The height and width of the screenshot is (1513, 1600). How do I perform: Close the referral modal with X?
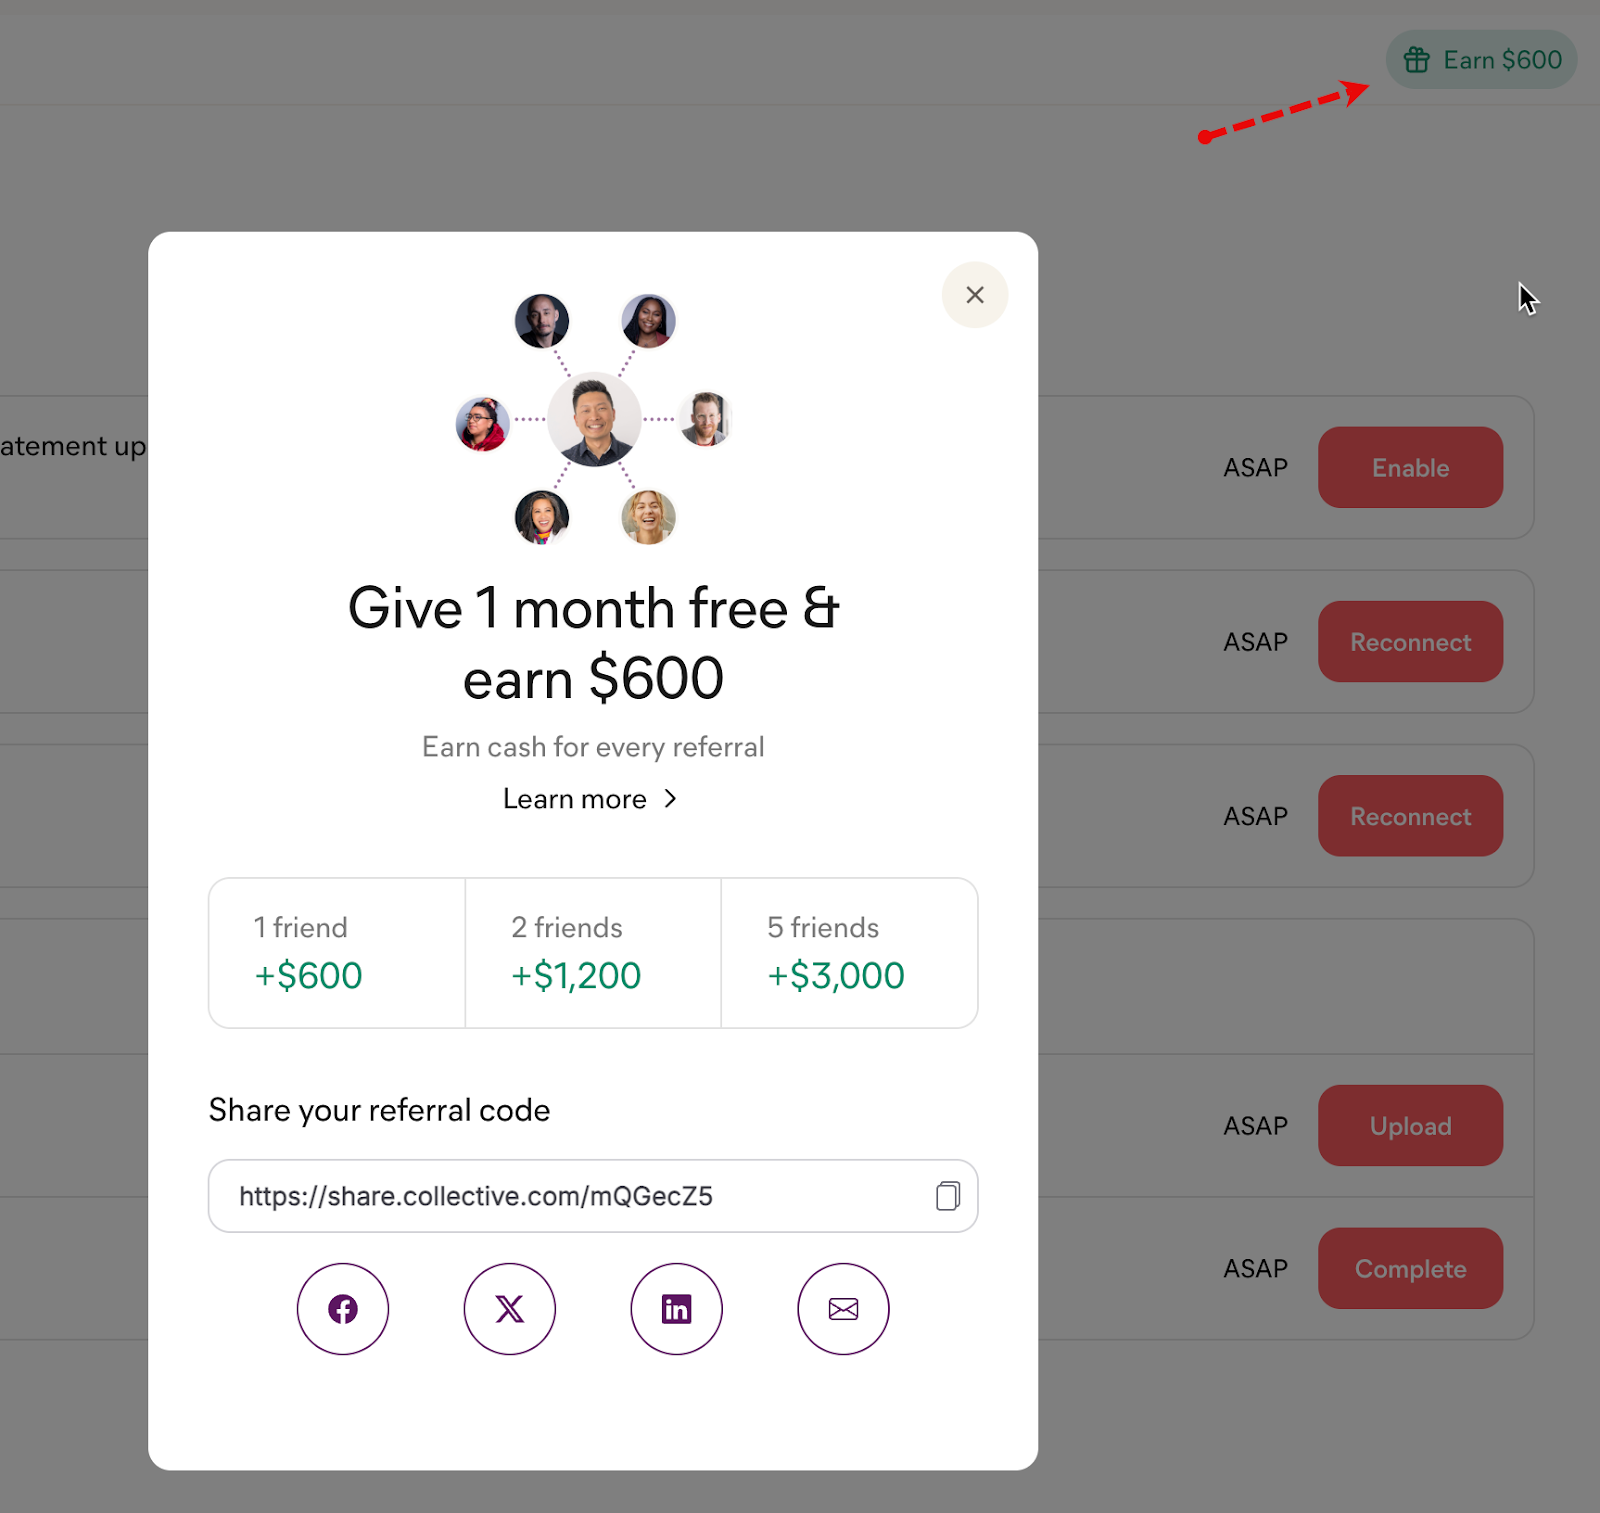tap(975, 295)
